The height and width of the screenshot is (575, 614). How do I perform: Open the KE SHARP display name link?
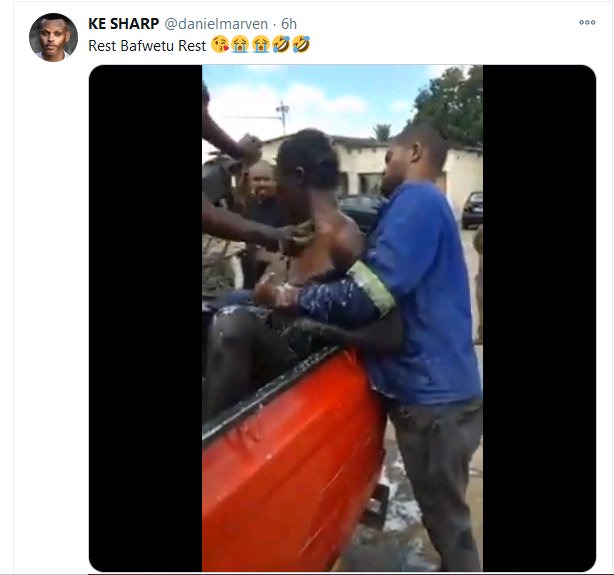point(124,24)
